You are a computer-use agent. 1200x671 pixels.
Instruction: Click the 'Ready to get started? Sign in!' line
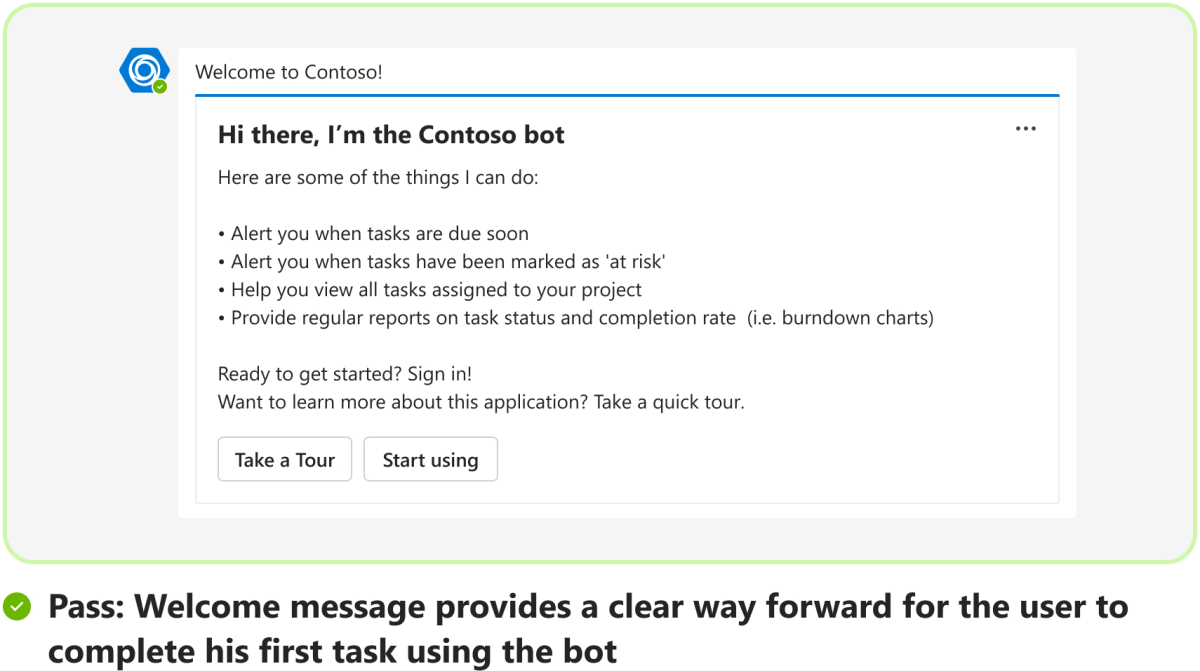tap(344, 374)
